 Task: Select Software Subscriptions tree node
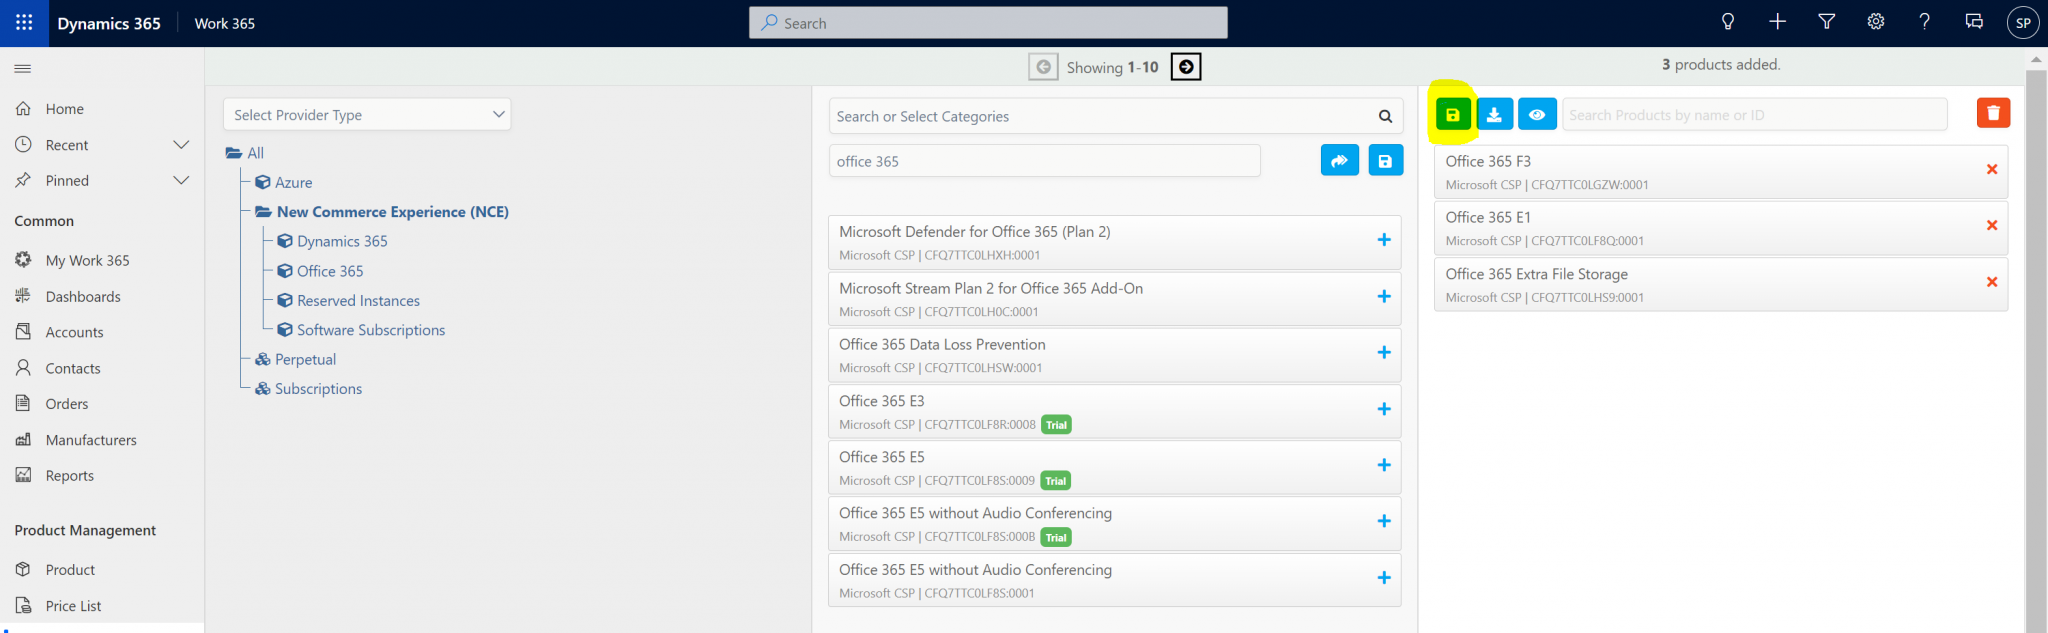362,330
